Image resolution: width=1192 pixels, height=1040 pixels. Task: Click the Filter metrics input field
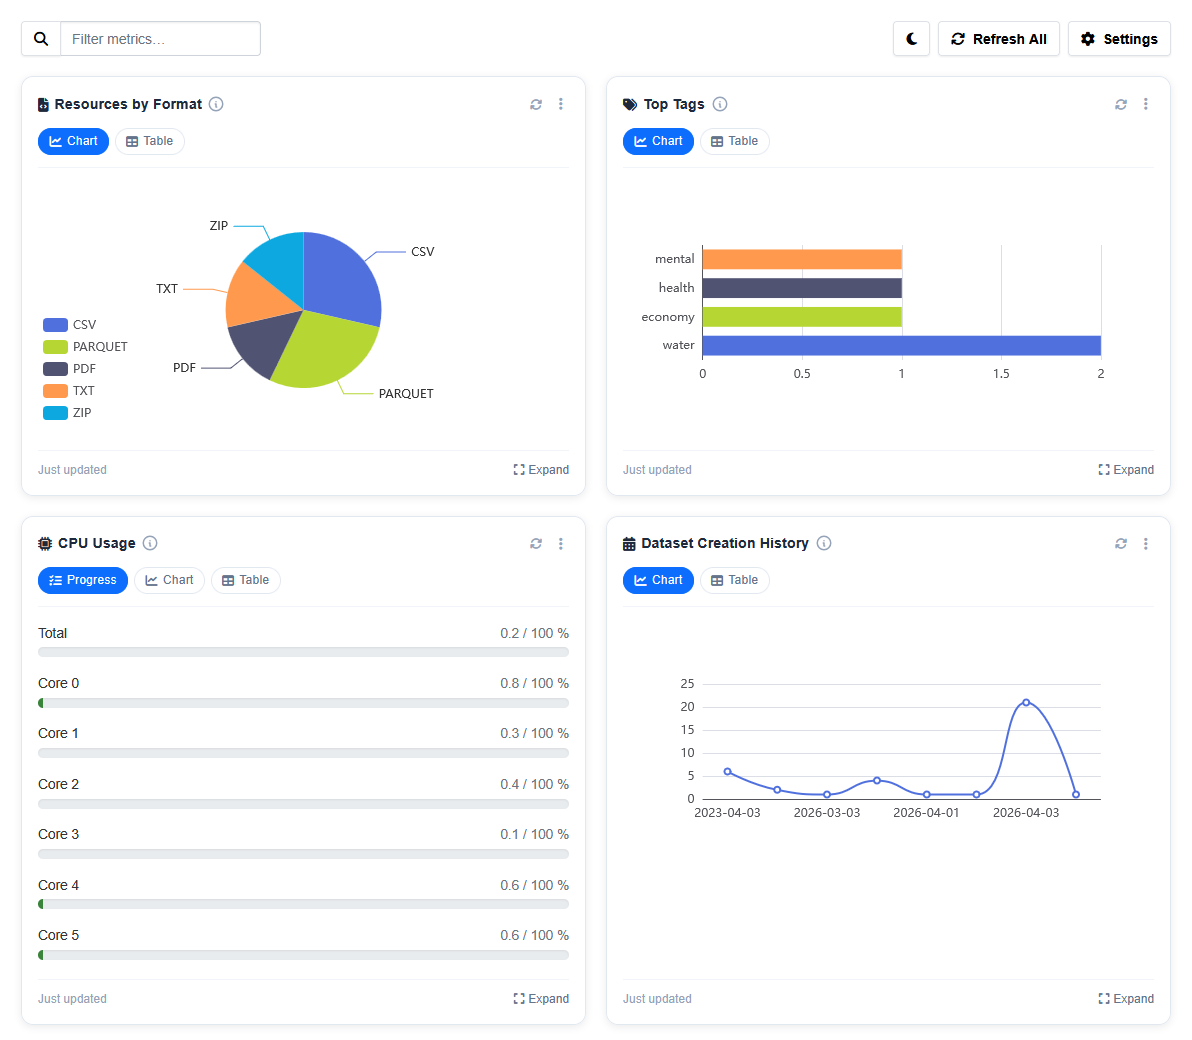160,38
